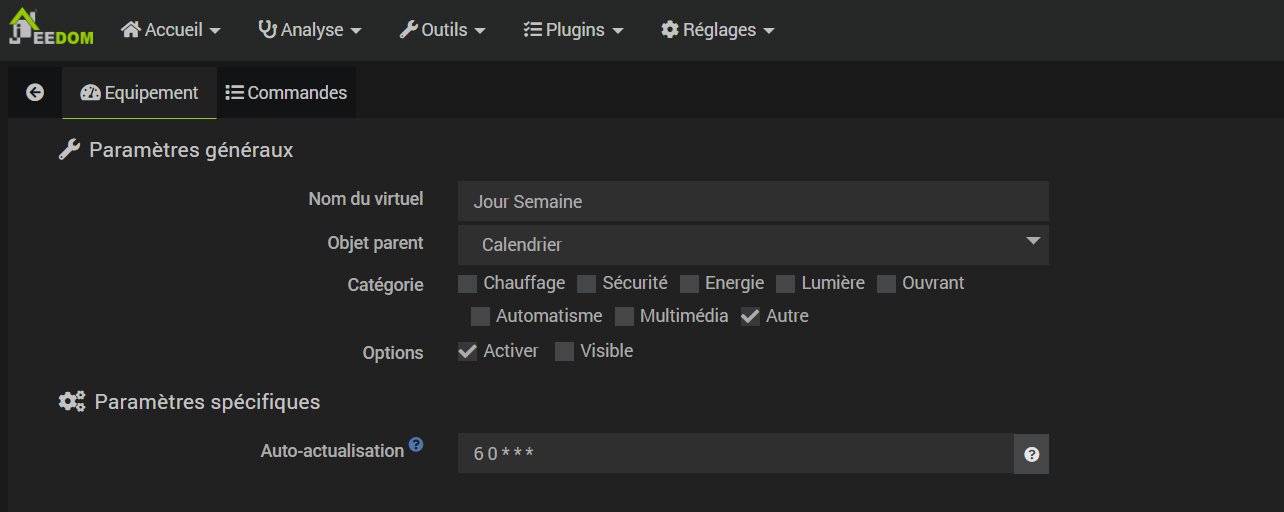Open the Analyse menu
The height and width of the screenshot is (512, 1284).
(x=310, y=30)
